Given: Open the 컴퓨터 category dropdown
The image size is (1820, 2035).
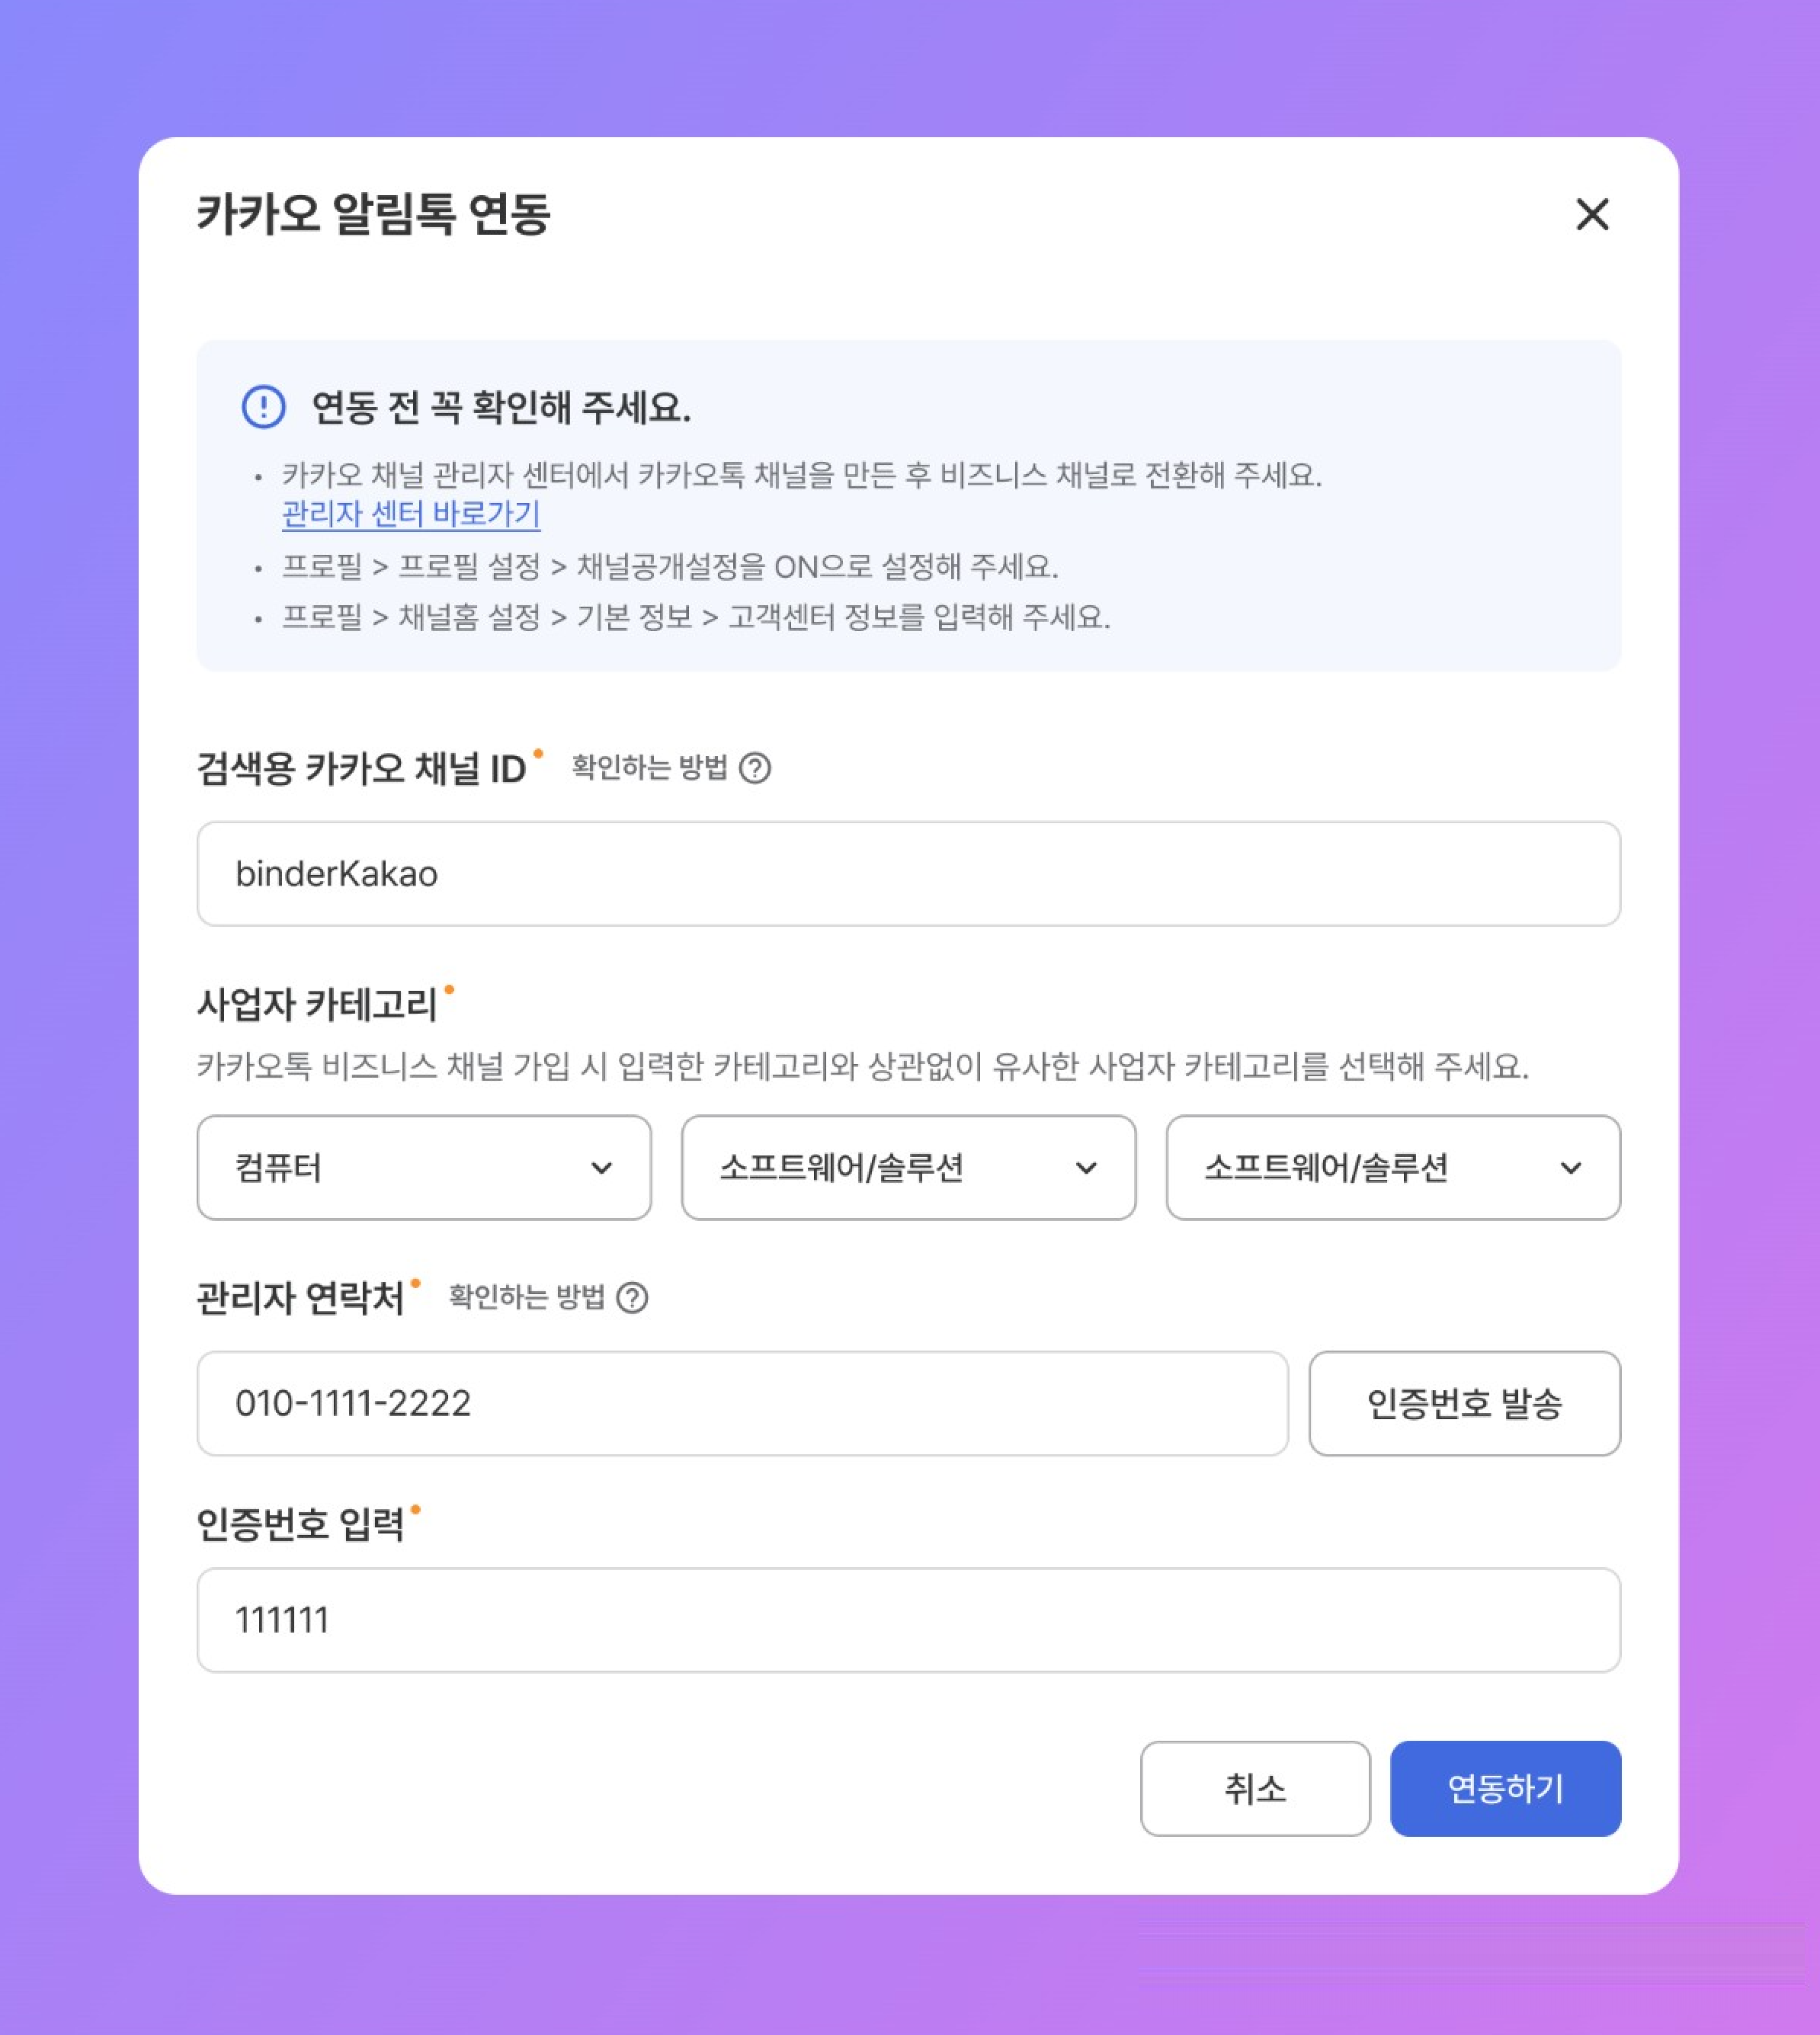Looking at the screenshot, I should tap(424, 1167).
